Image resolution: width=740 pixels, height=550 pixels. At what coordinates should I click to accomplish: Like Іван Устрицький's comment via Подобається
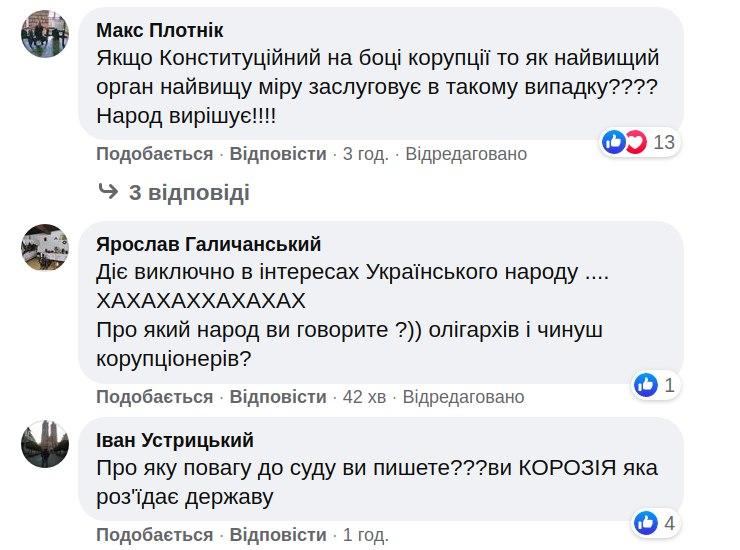tap(154, 535)
